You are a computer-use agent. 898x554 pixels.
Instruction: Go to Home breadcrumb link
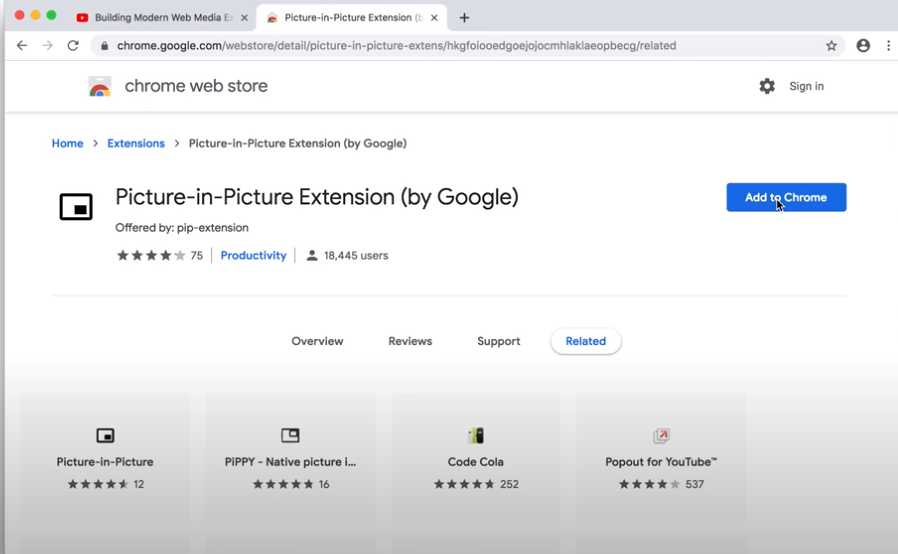coord(68,143)
